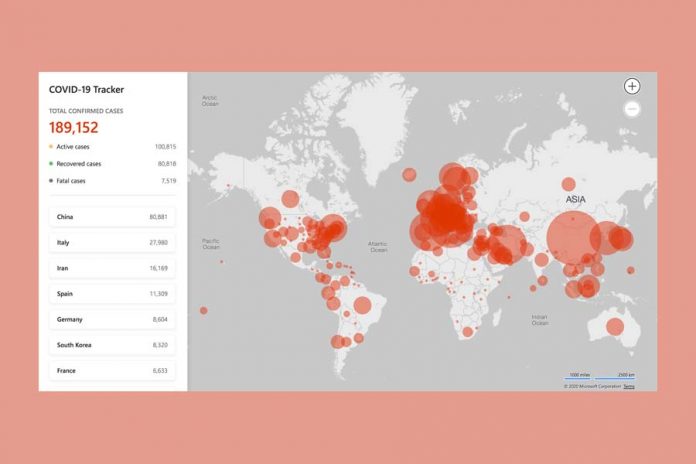Select the large bubble over China

click(x=573, y=238)
